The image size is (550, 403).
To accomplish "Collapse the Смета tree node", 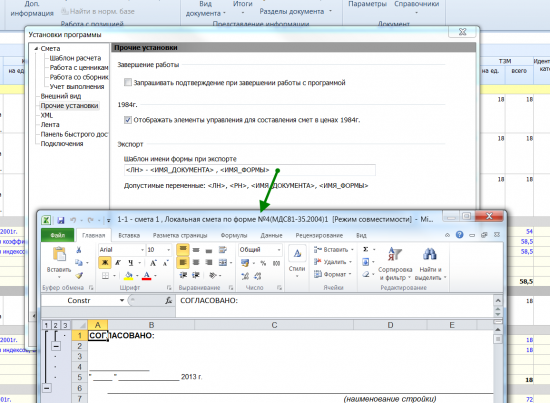I will click(x=36, y=49).
